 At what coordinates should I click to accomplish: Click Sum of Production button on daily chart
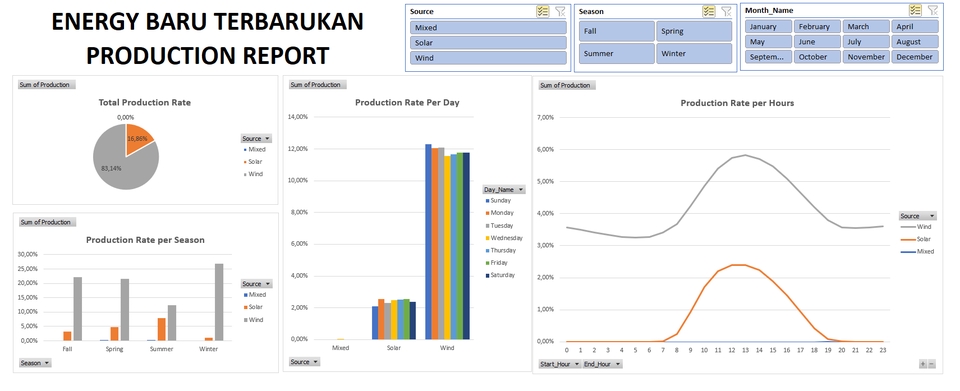318,85
